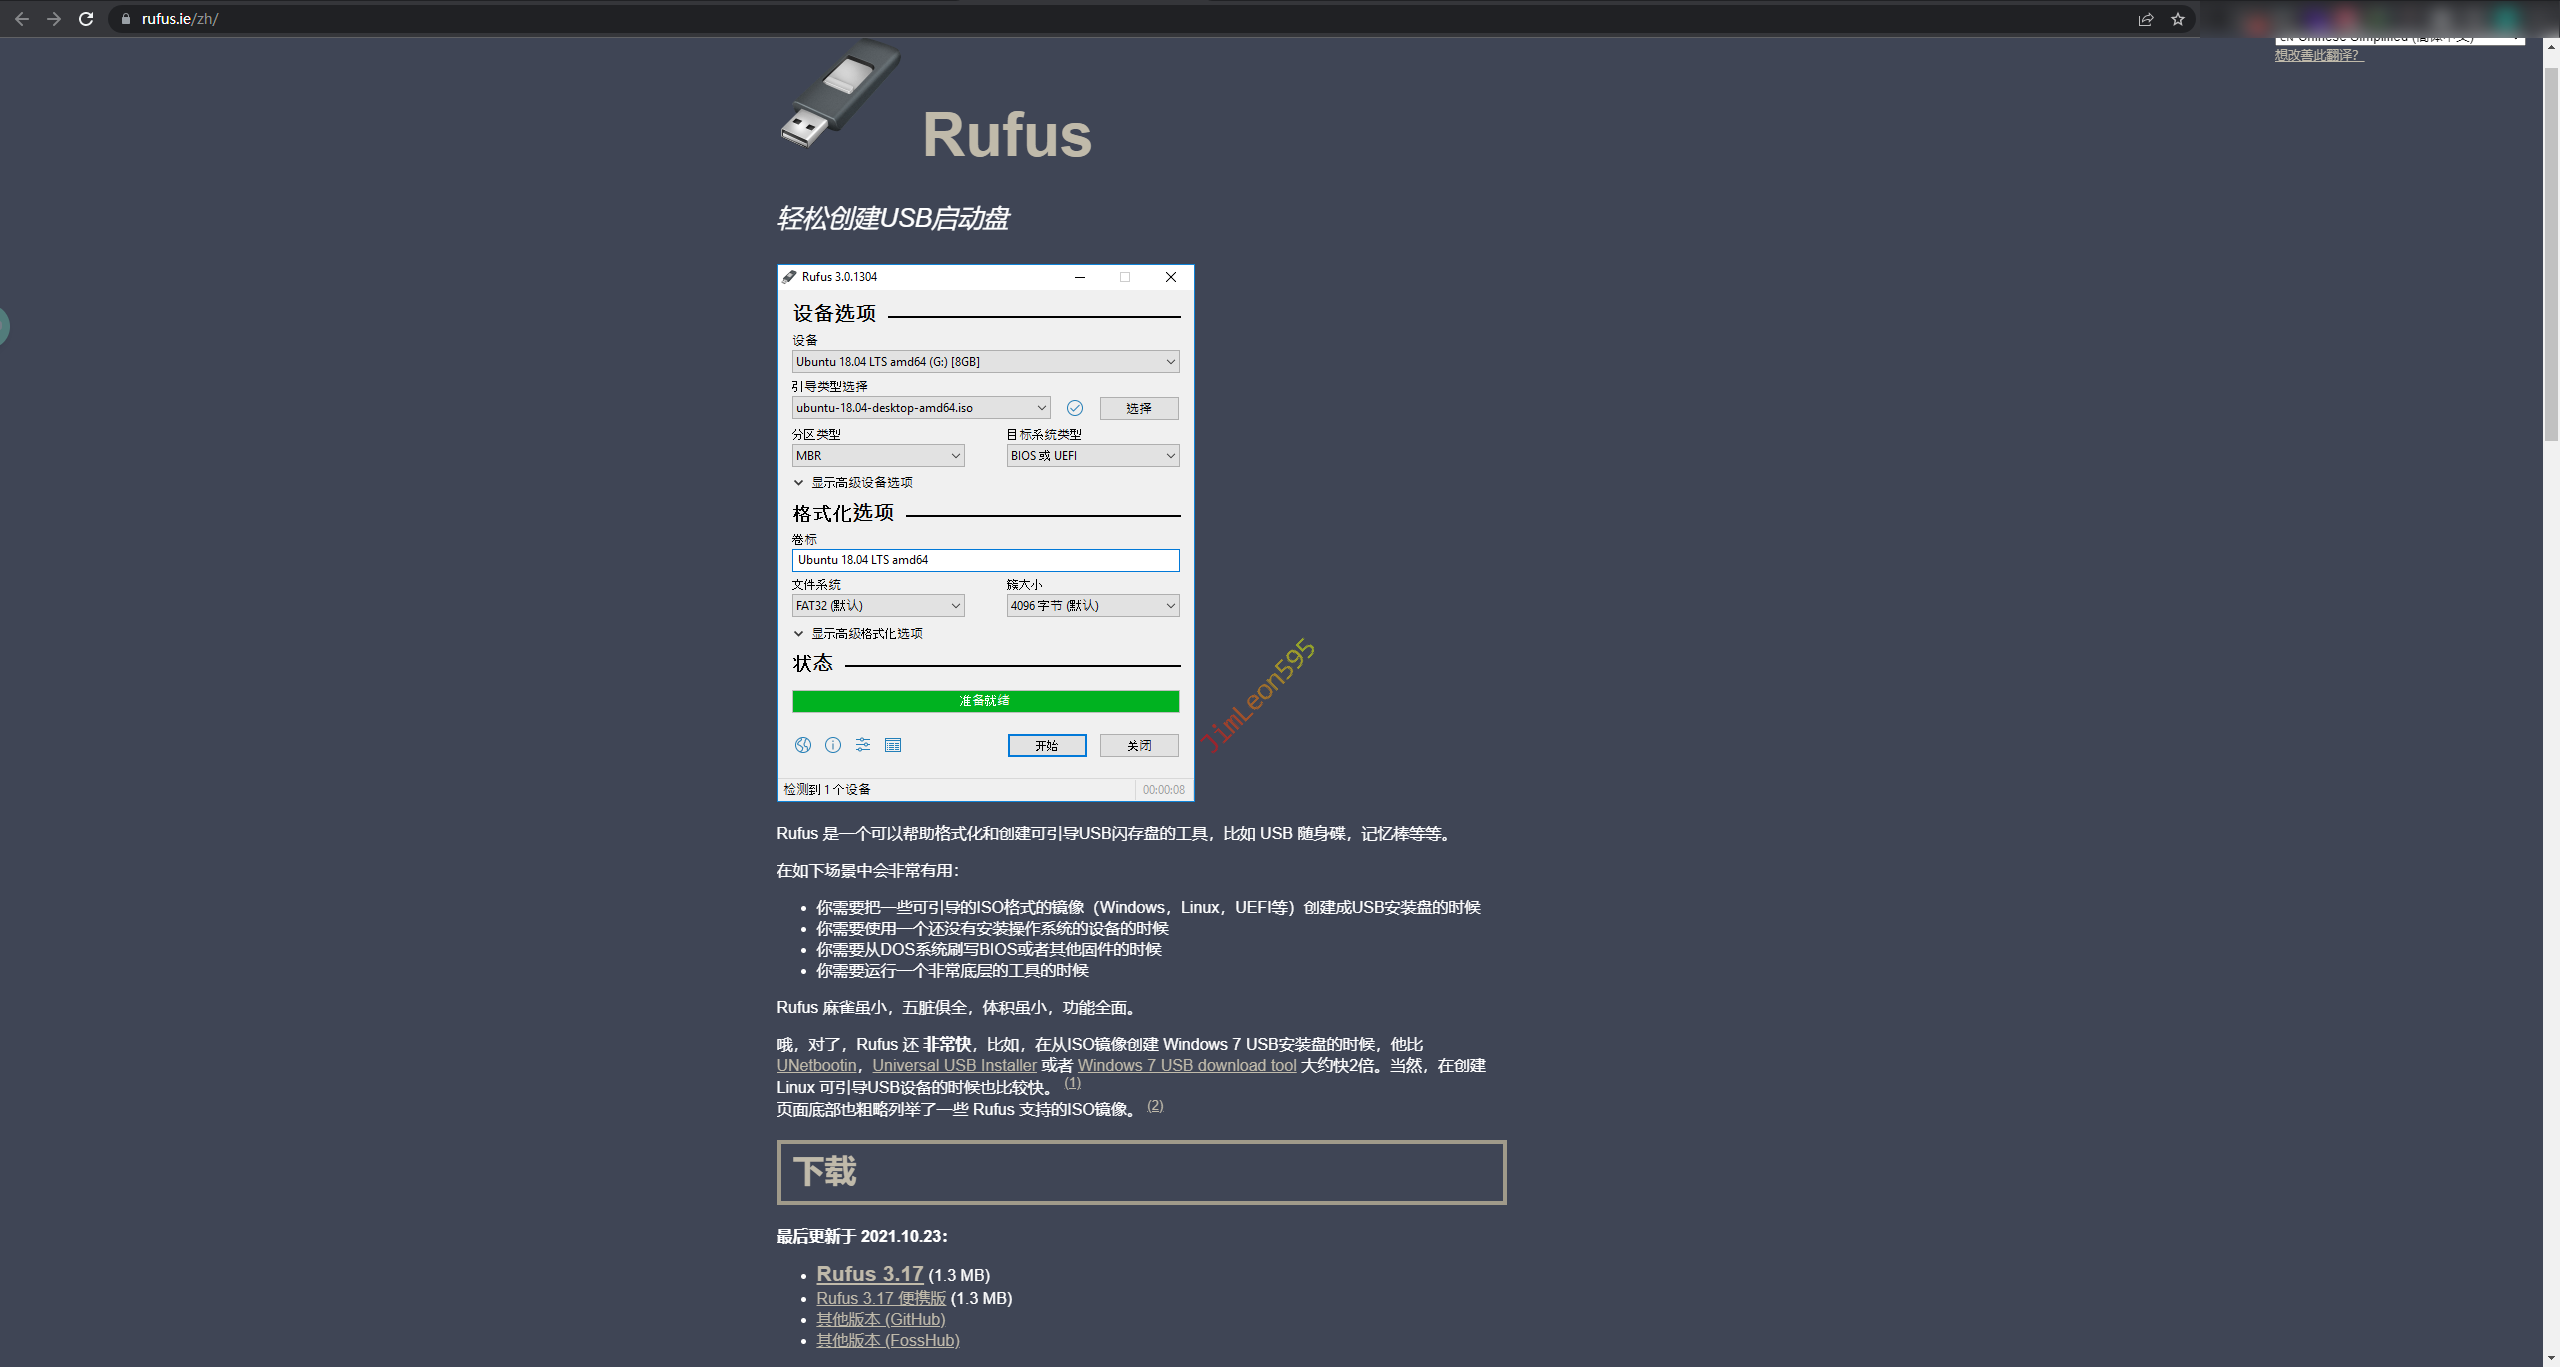Open the MBR partition type dropdown
This screenshot has height=1367, width=2560.
click(877, 456)
